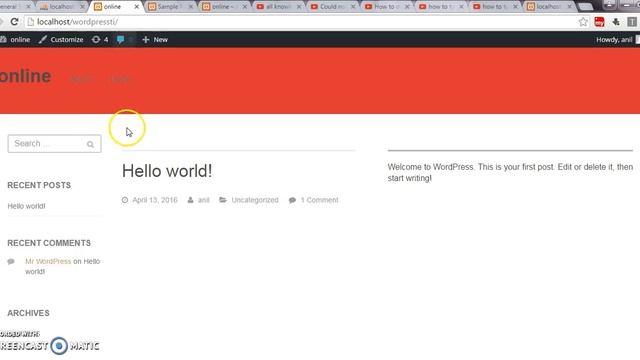Click the speech bubble icon beside 1 Comment
The height and width of the screenshot is (360, 640).
click(292, 200)
